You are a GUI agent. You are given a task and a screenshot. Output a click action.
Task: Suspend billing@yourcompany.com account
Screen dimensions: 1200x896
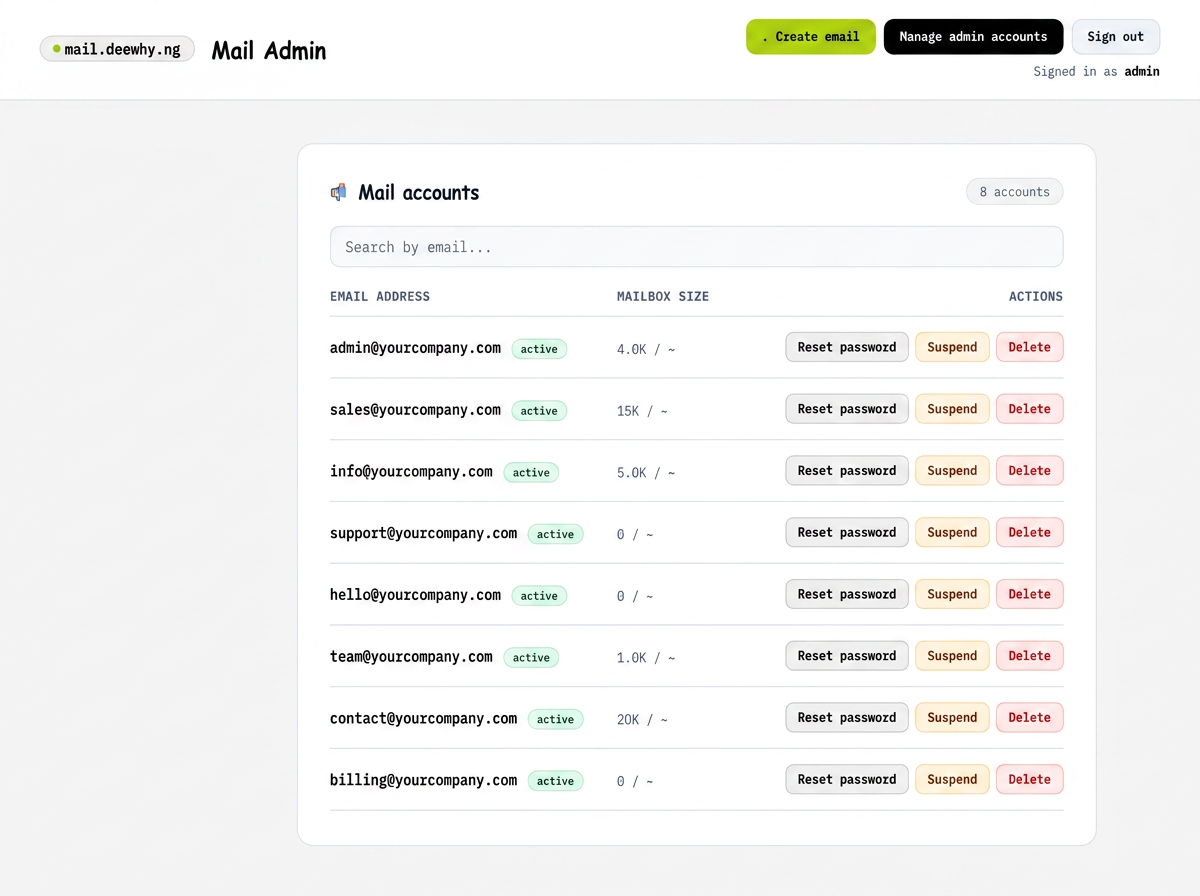(x=952, y=779)
